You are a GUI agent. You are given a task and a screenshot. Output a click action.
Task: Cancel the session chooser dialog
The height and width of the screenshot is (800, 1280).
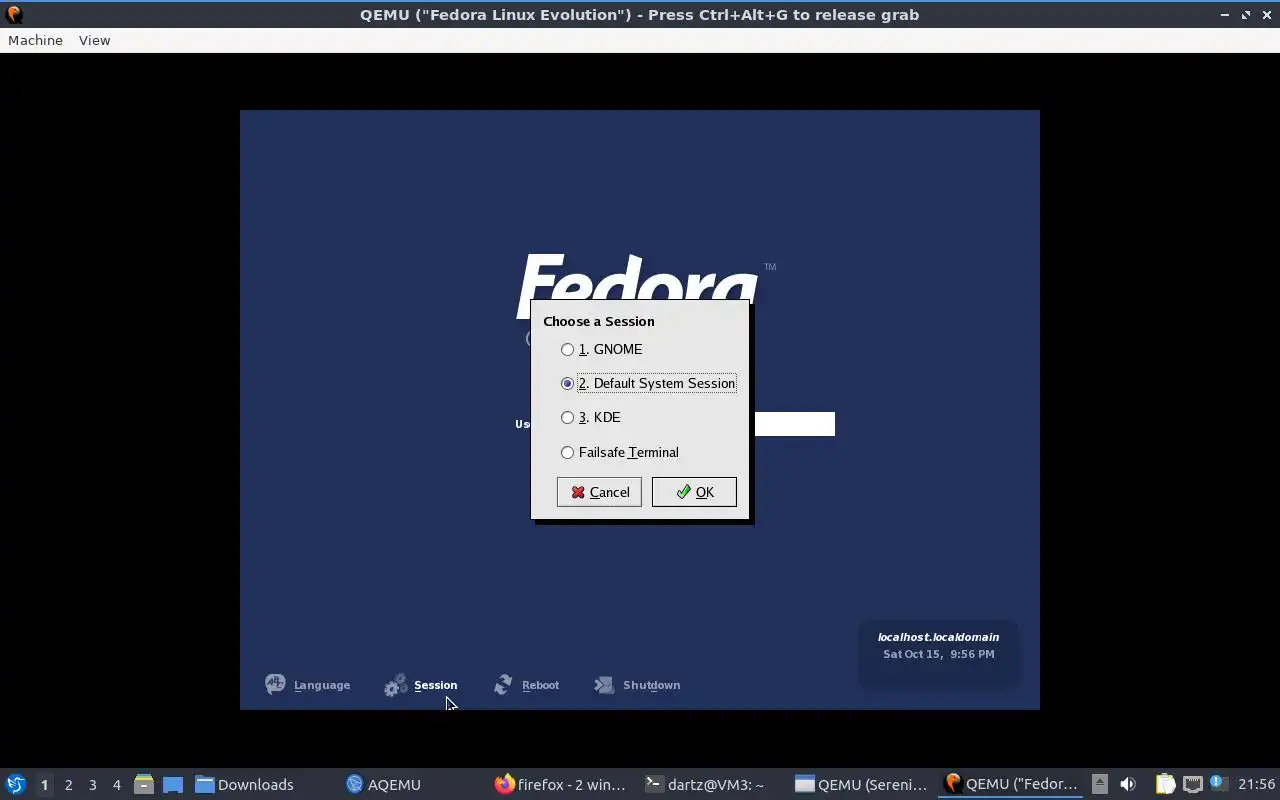pyautogui.click(x=599, y=492)
